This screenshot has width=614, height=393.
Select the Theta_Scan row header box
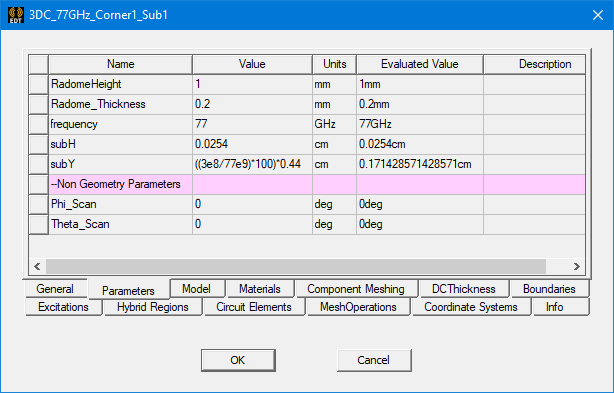pyautogui.click(x=39, y=224)
